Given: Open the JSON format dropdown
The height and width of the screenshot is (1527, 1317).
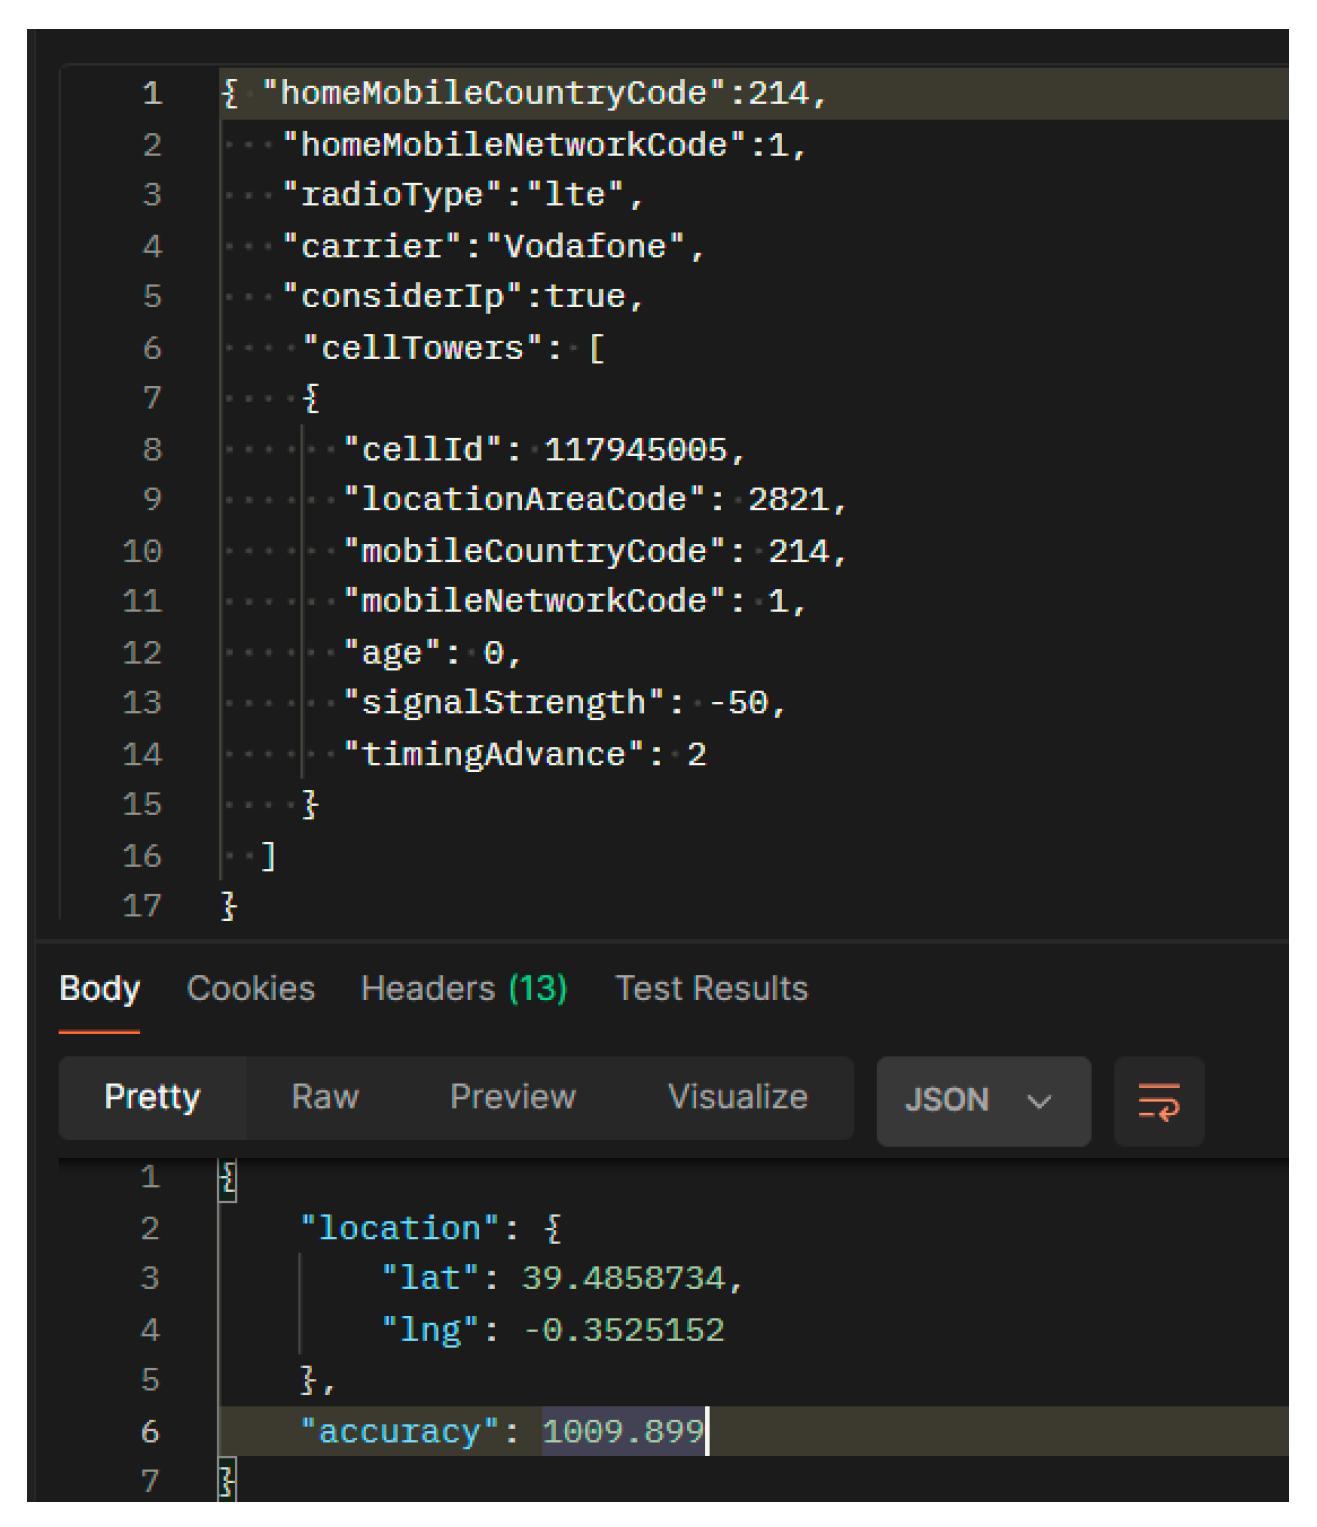Looking at the screenshot, I should [981, 1101].
